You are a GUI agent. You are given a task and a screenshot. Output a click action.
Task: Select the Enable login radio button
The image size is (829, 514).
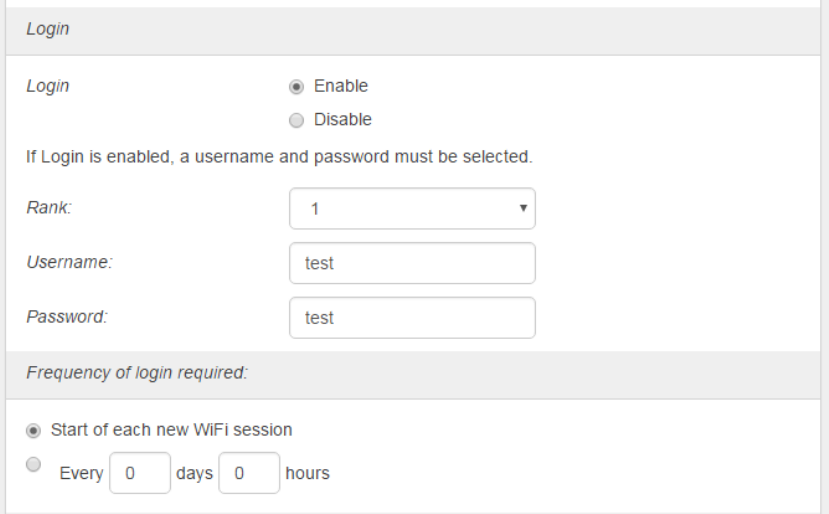(x=296, y=86)
